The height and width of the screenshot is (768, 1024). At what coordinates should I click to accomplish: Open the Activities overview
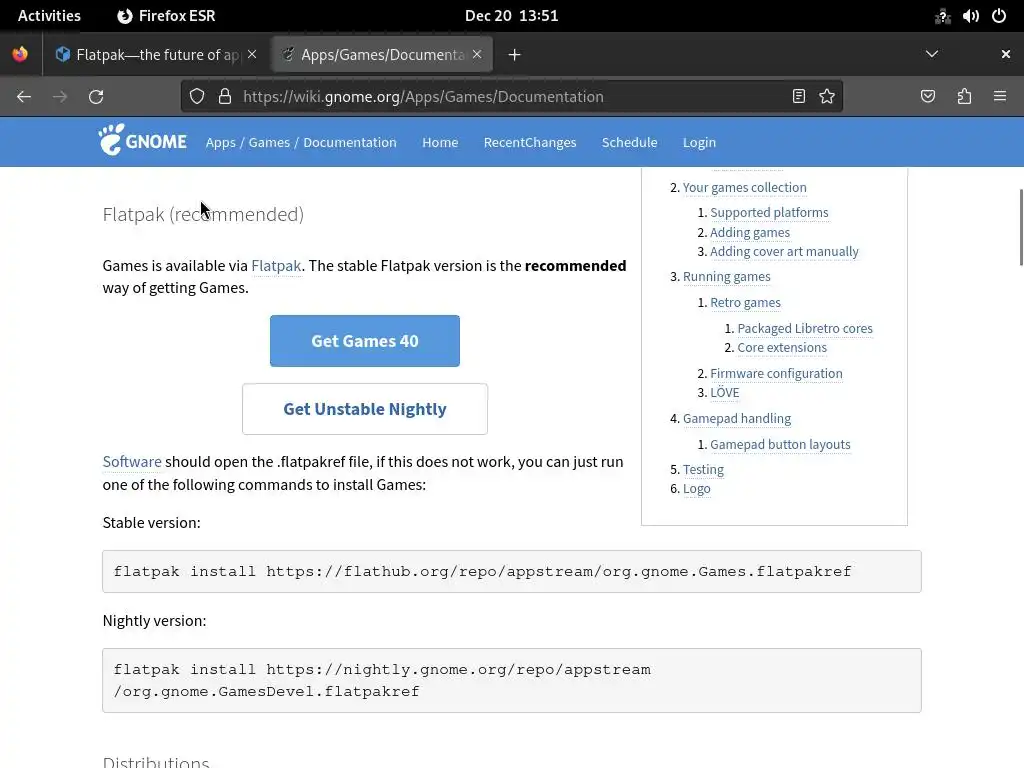(x=49, y=16)
